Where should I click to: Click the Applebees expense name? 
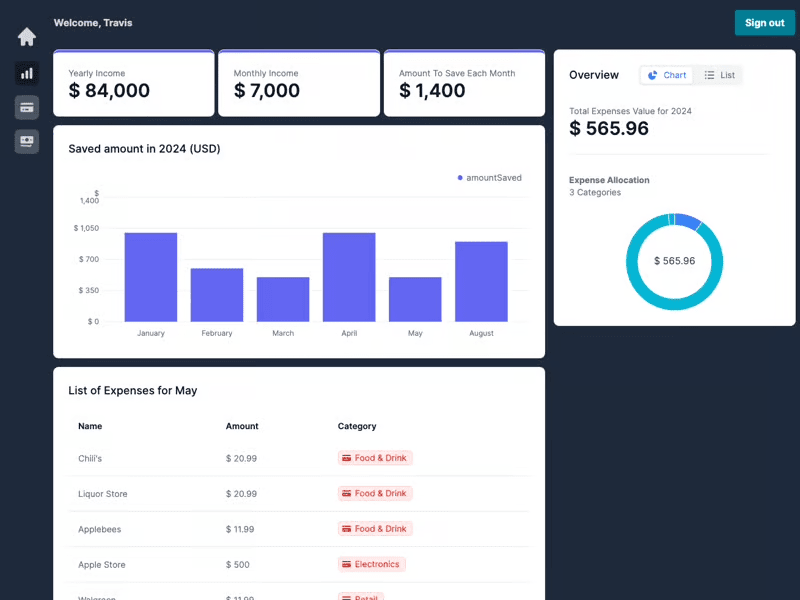point(99,529)
